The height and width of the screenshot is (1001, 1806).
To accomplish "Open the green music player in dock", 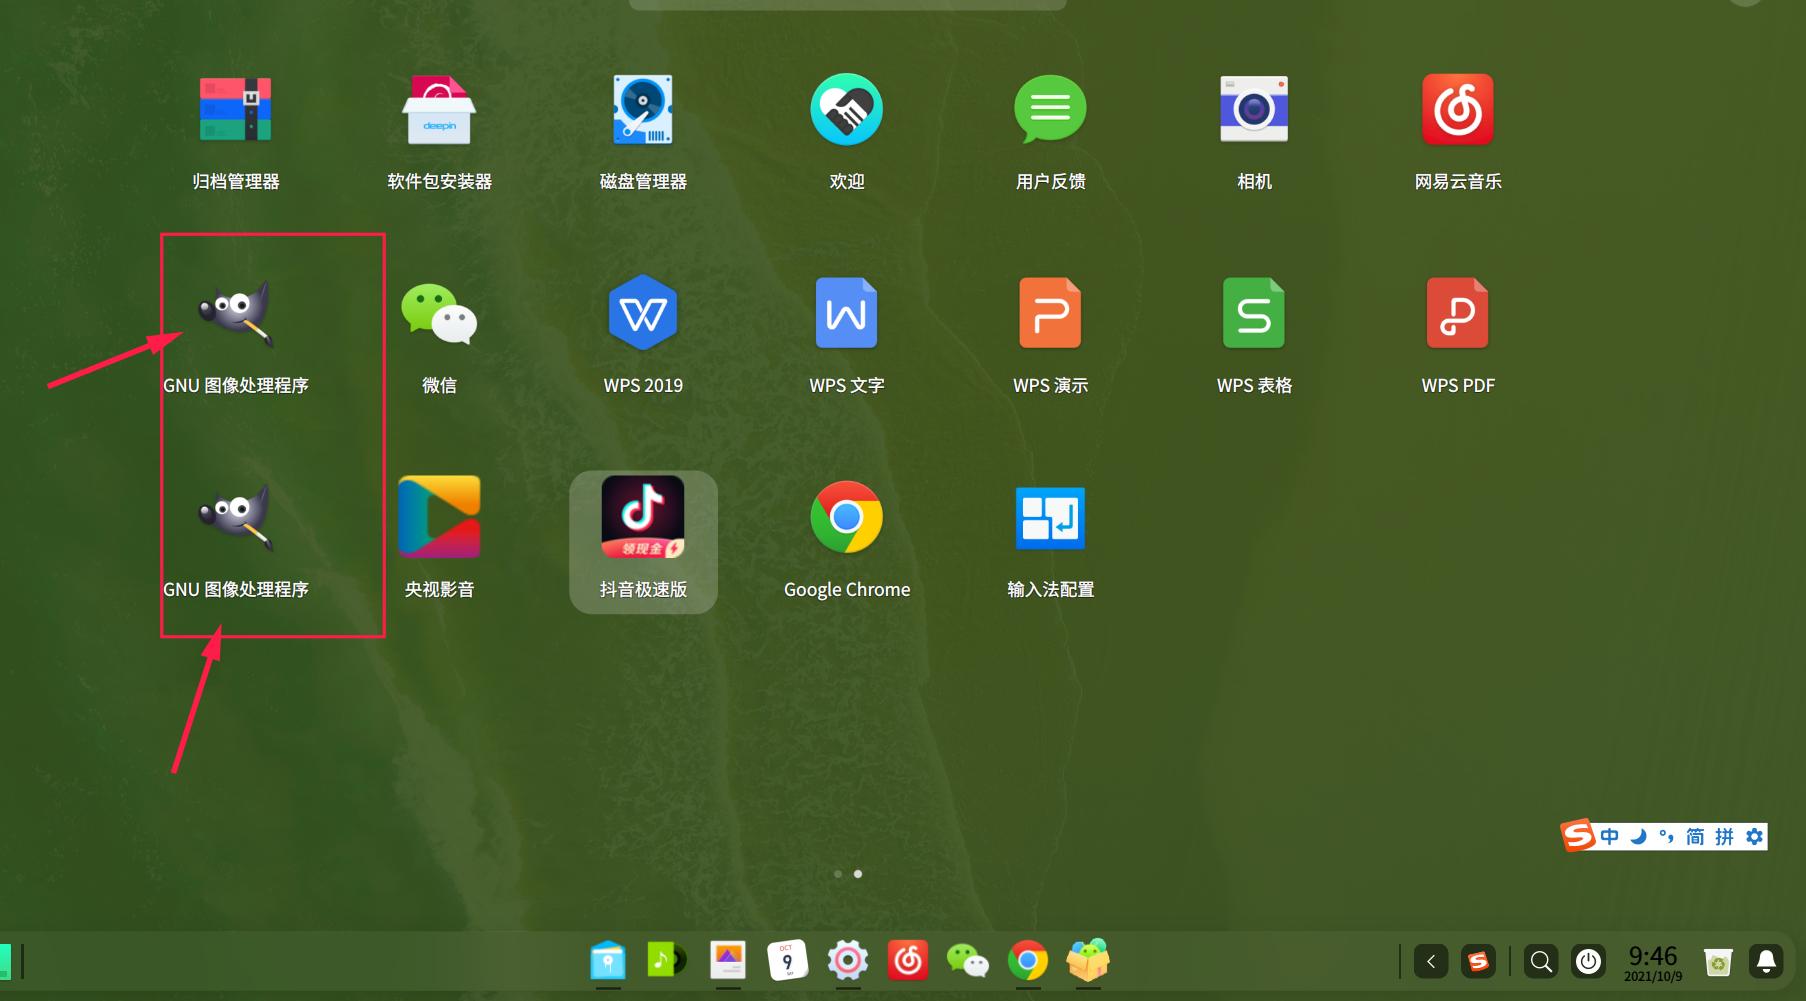I will pyautogui.click(x=667, y=961).
